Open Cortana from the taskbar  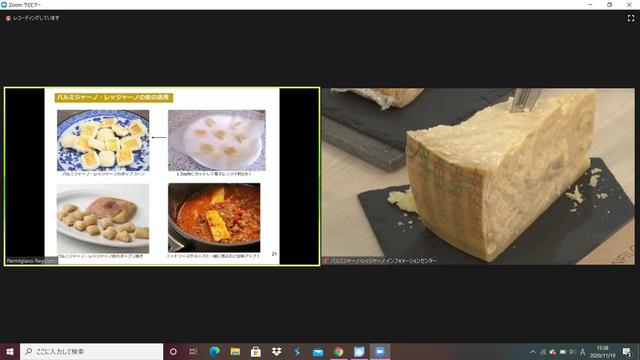point(173,351)
